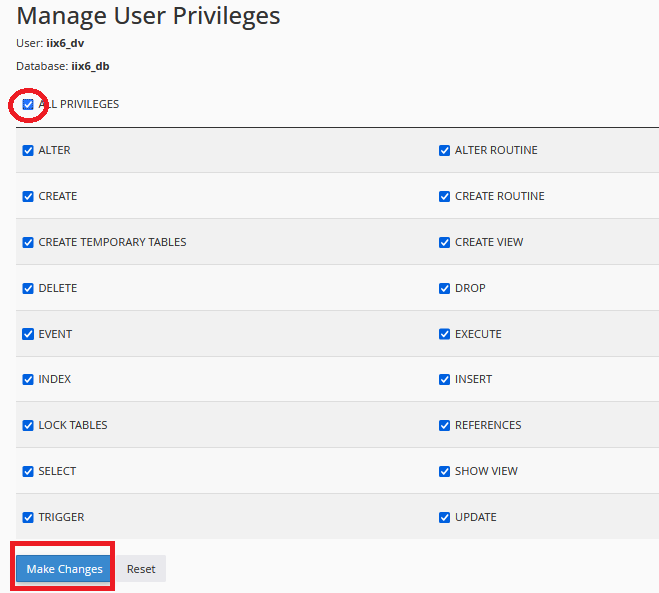The height and width of the screenshot is (593, 659).
Task: Uncheck the TRIGGER privilege checkbox
Action: (x=28, y=518)
